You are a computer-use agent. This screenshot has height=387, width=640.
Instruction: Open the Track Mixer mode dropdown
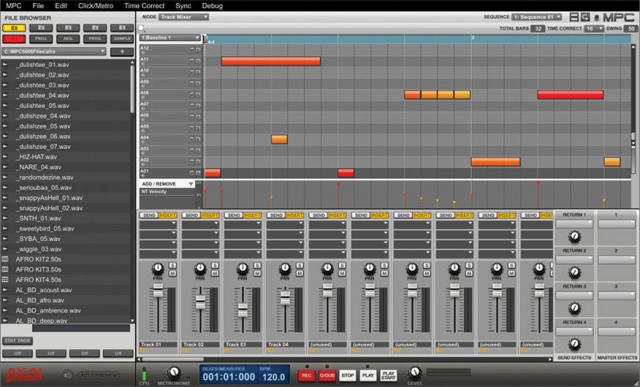[x=184, y=17]
